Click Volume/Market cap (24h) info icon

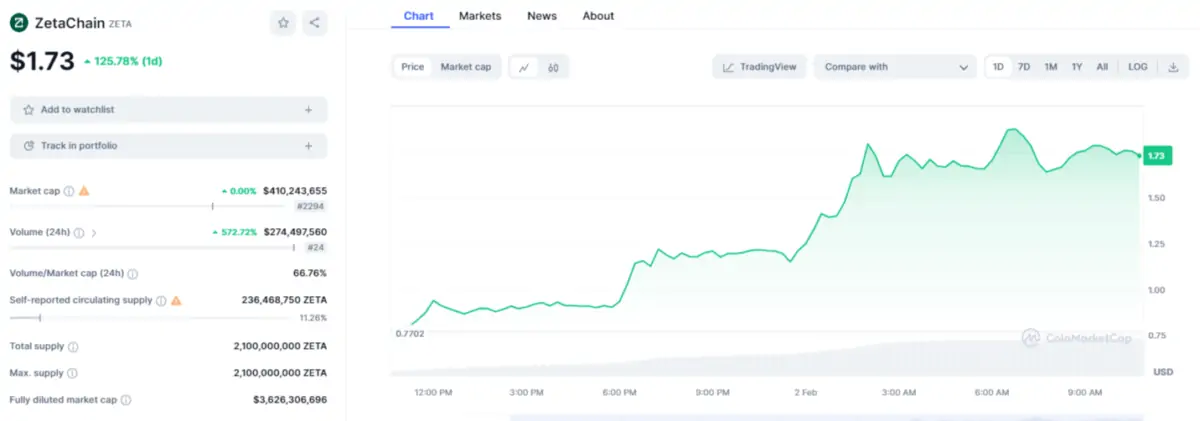click(133, 273)
